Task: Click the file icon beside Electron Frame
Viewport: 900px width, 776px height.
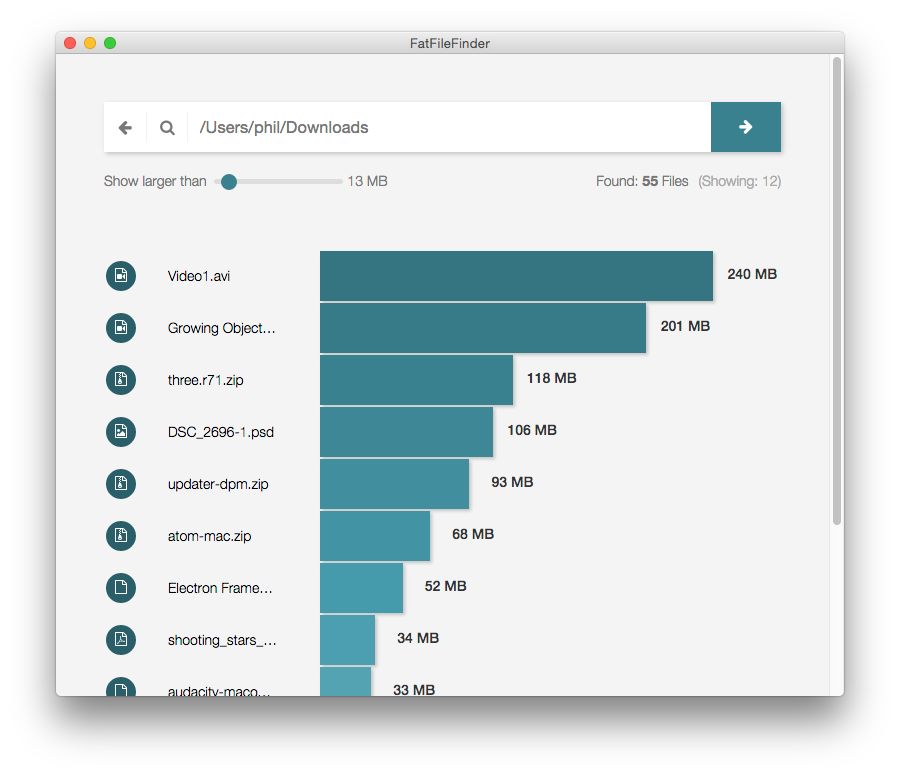Action: click(120, 588)
